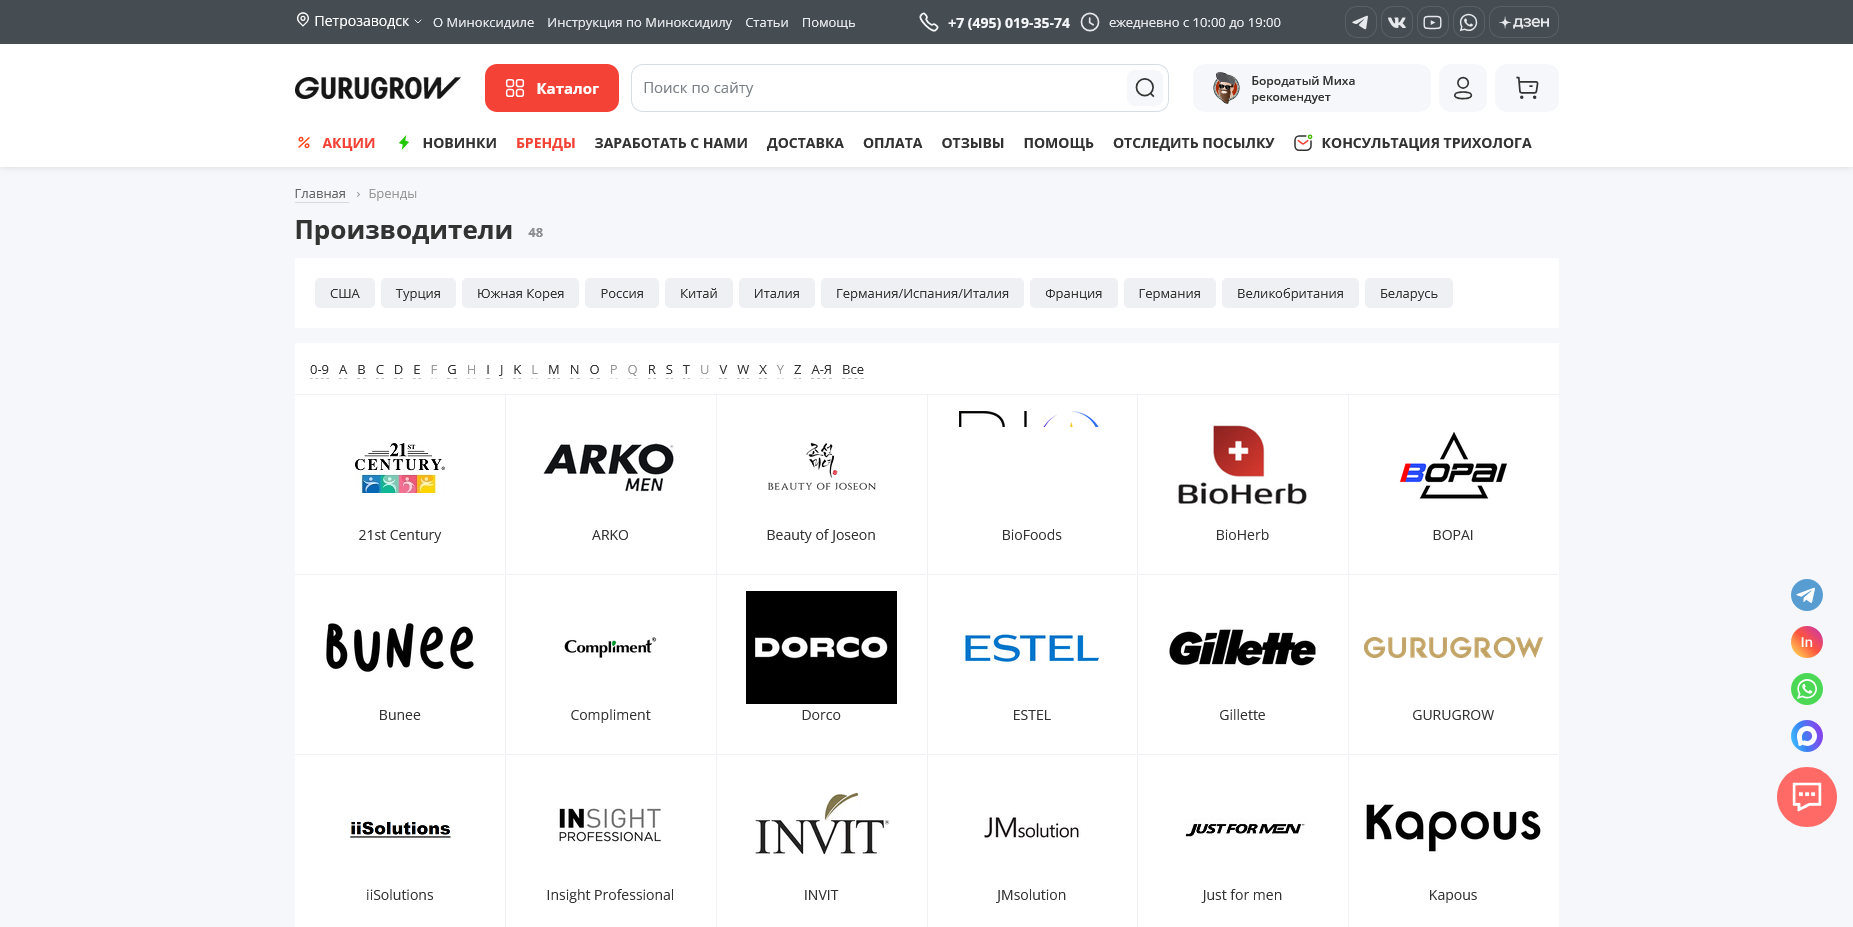
Task: Open the Бренды menu item
Action: 546,143
